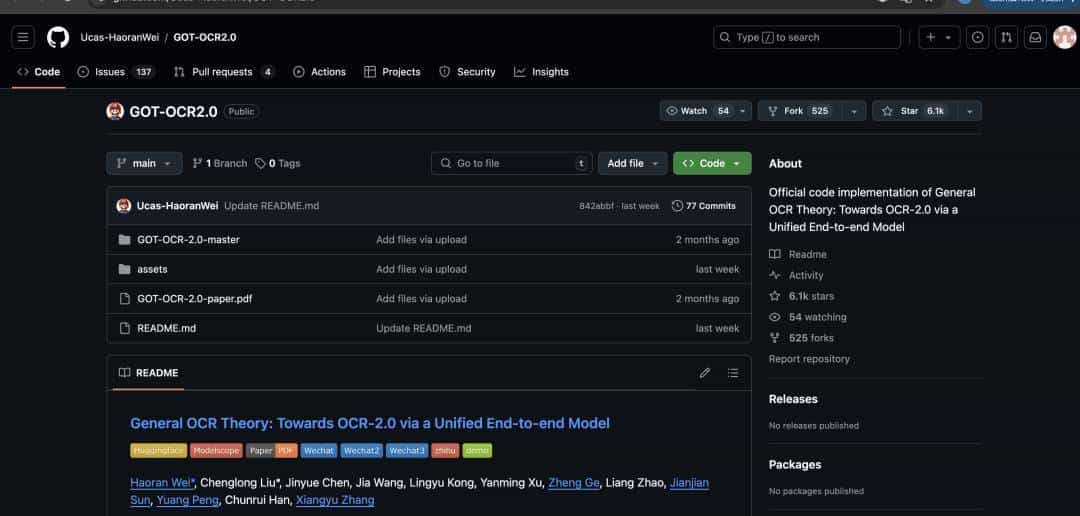
Task: Switch to the Insights tab
Action: point(541,72)
